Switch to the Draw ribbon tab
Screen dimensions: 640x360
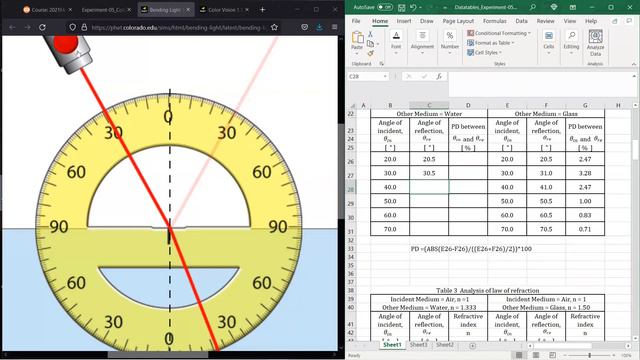pyautogui.click(x=427, y=21)
